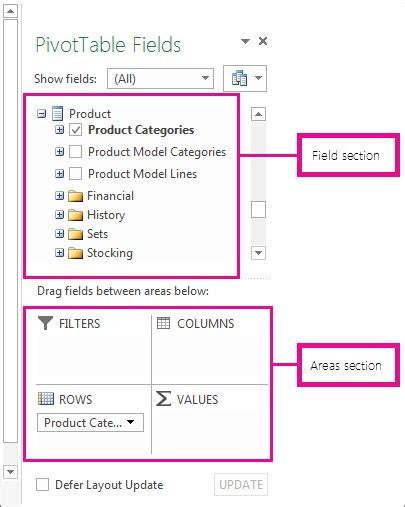Click the Product table icon
Viewport: 405px width, 507px height.
click(x=58, y=114)
